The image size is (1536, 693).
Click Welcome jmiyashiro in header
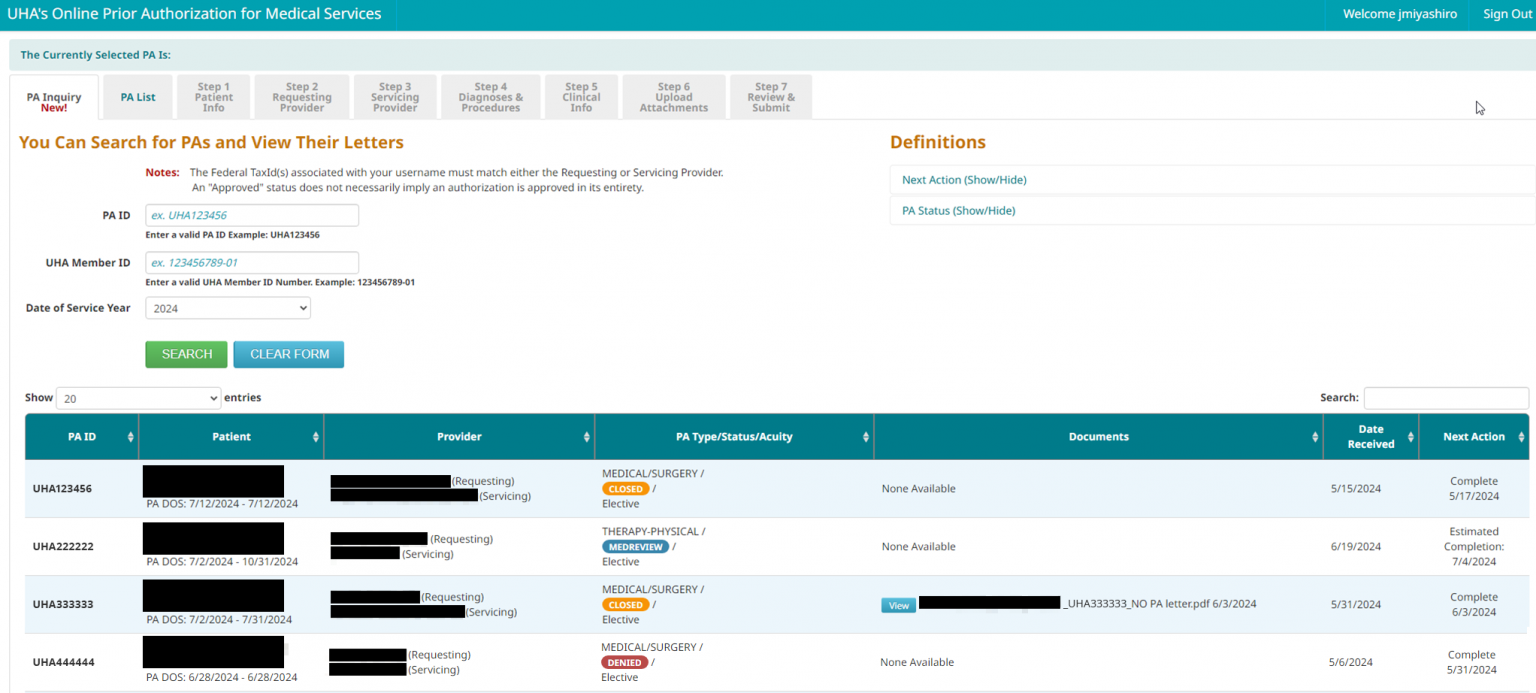(1400, 14)
